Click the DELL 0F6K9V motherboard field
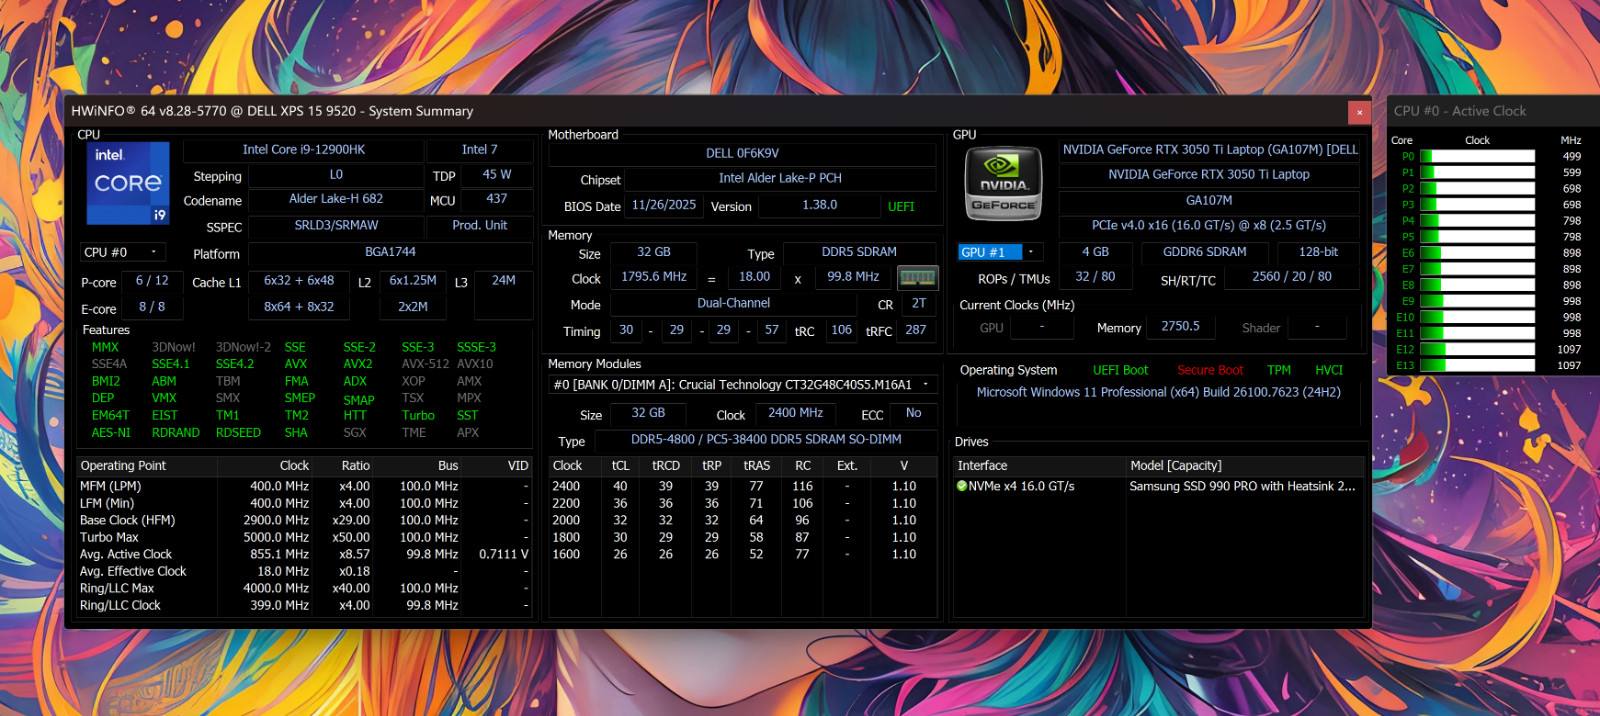The height and width of the screenshot is (716, 1600). point(742,153)
